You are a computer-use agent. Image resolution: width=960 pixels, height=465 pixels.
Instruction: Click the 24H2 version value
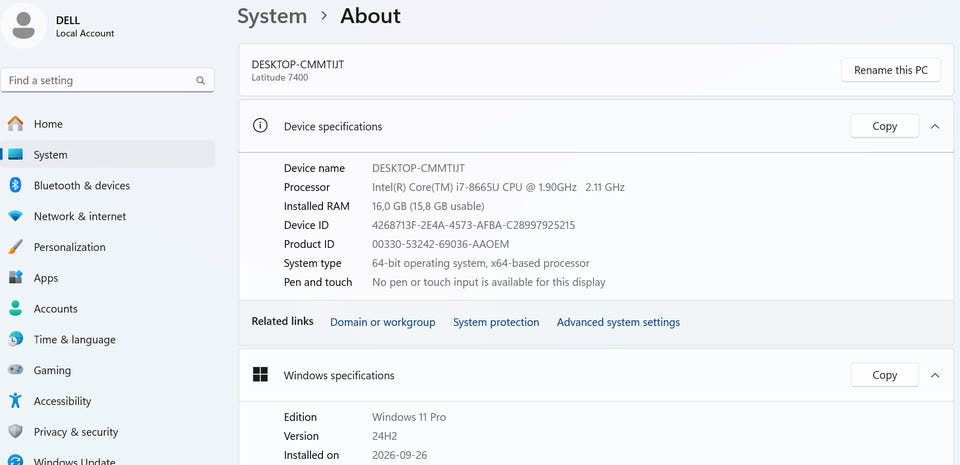pyautogui.click(x=385, y=436)
